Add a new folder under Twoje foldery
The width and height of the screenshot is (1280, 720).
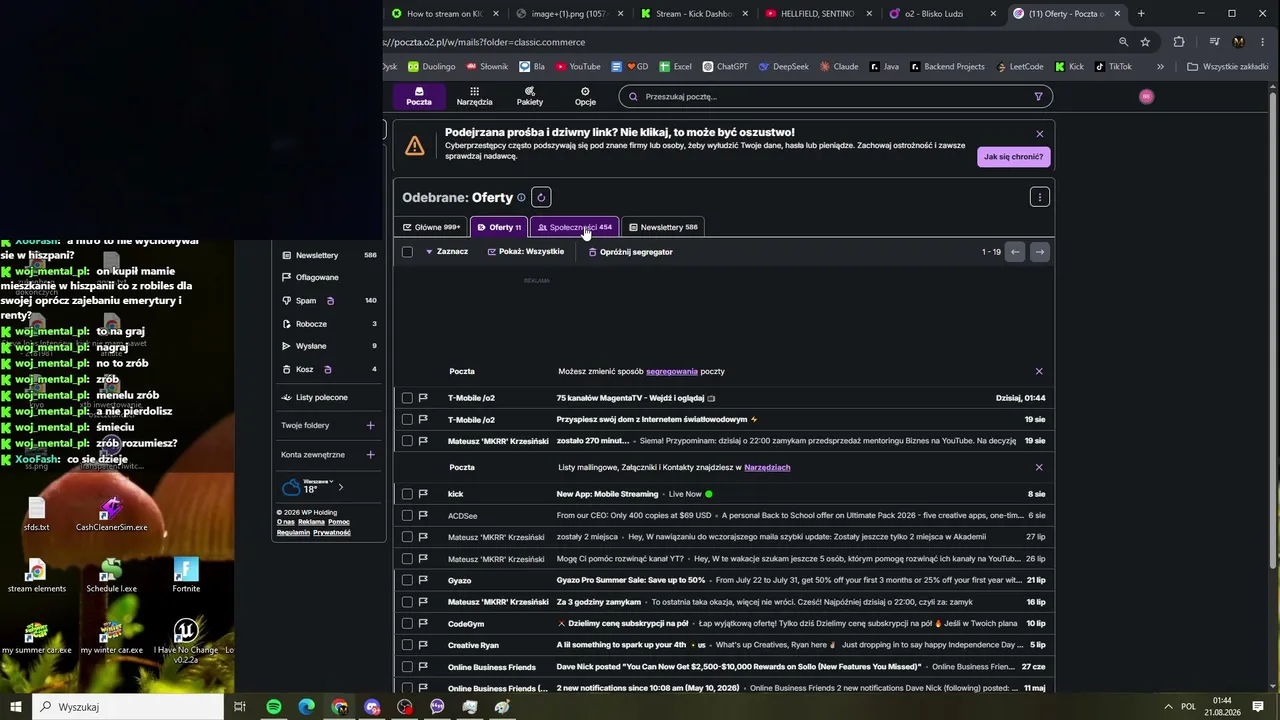click(370, 425)
